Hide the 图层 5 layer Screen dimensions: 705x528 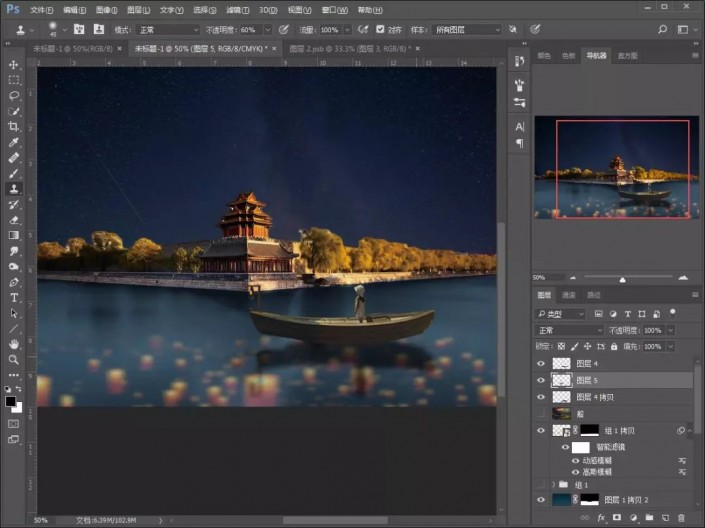(541, 380)
